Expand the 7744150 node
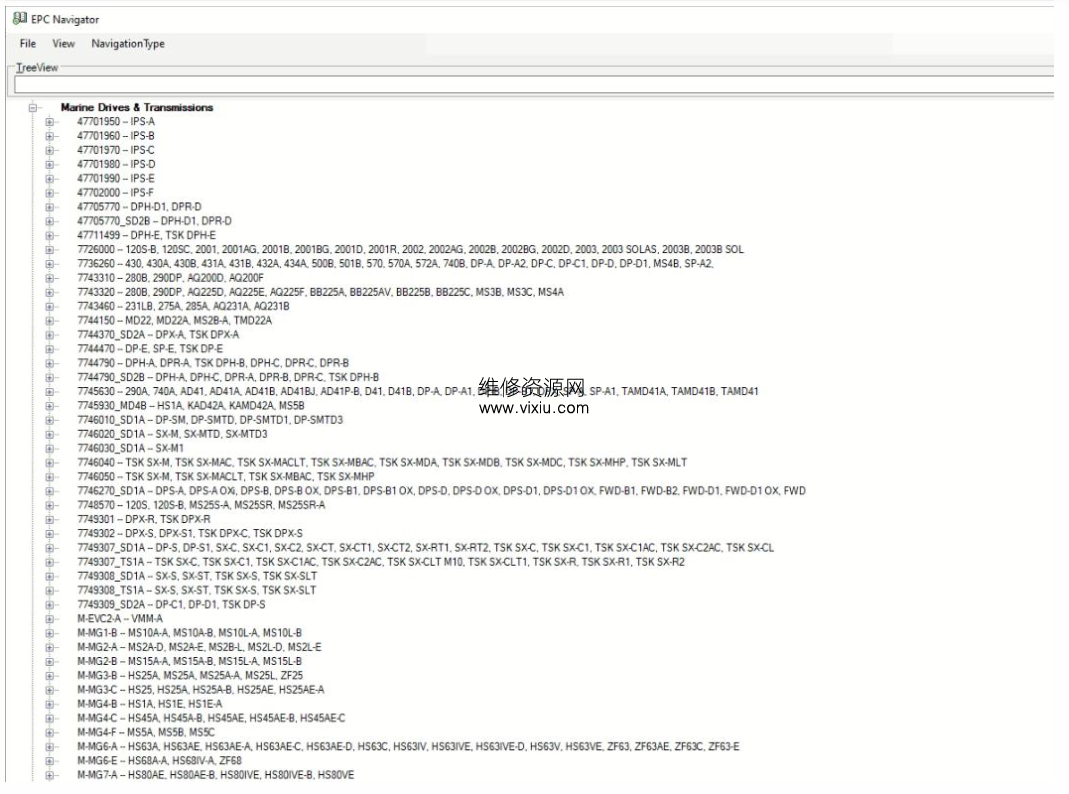 point(49,321)
